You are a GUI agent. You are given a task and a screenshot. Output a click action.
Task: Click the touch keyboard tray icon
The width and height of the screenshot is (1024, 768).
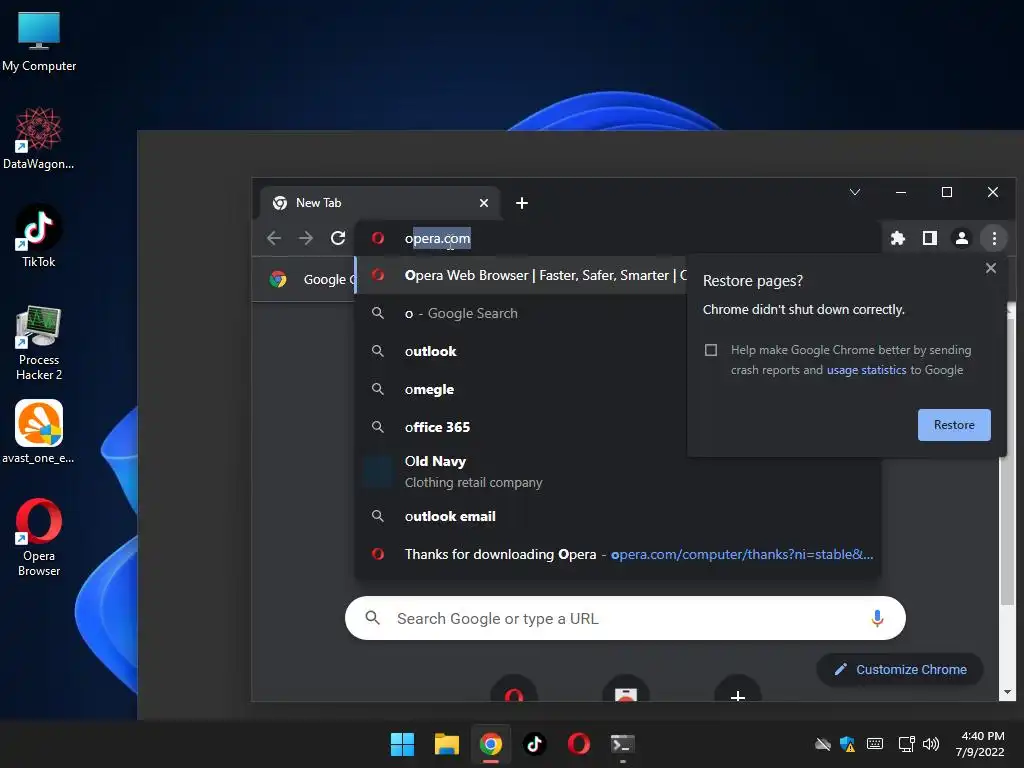875,744
